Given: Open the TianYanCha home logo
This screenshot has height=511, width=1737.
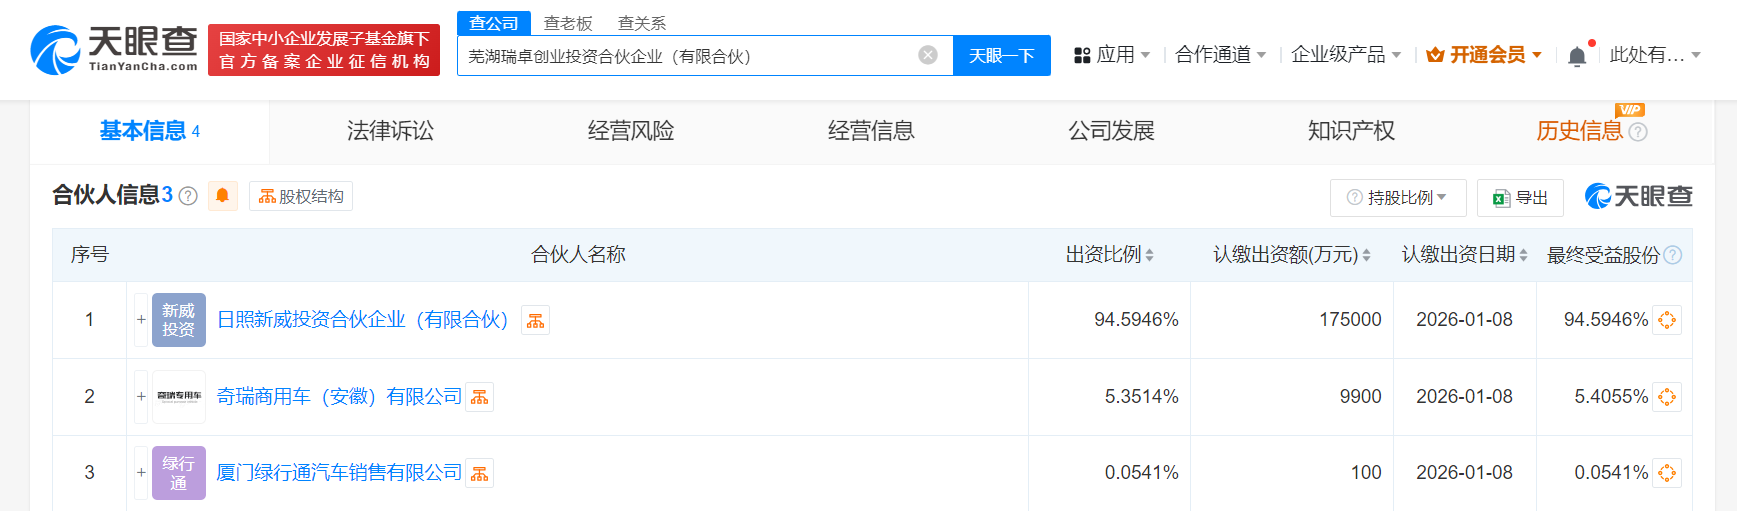Looking at the screenshot, I should coord(114,50).
